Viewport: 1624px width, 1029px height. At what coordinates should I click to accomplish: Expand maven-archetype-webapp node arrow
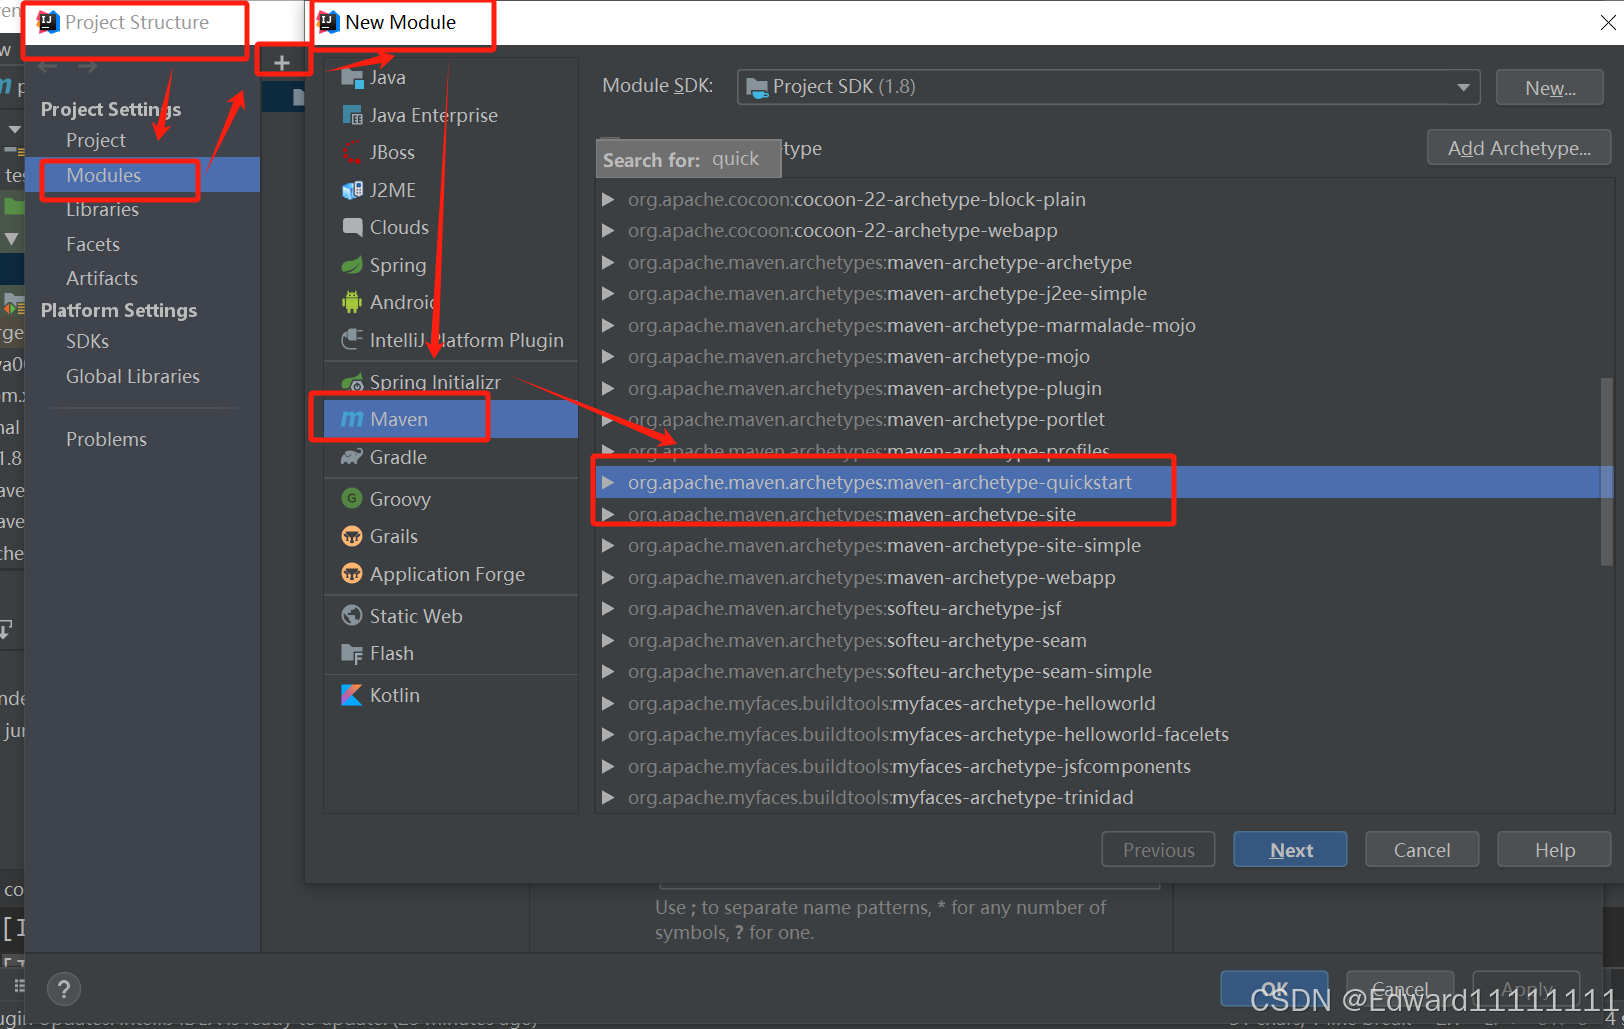tap(608, 577)
